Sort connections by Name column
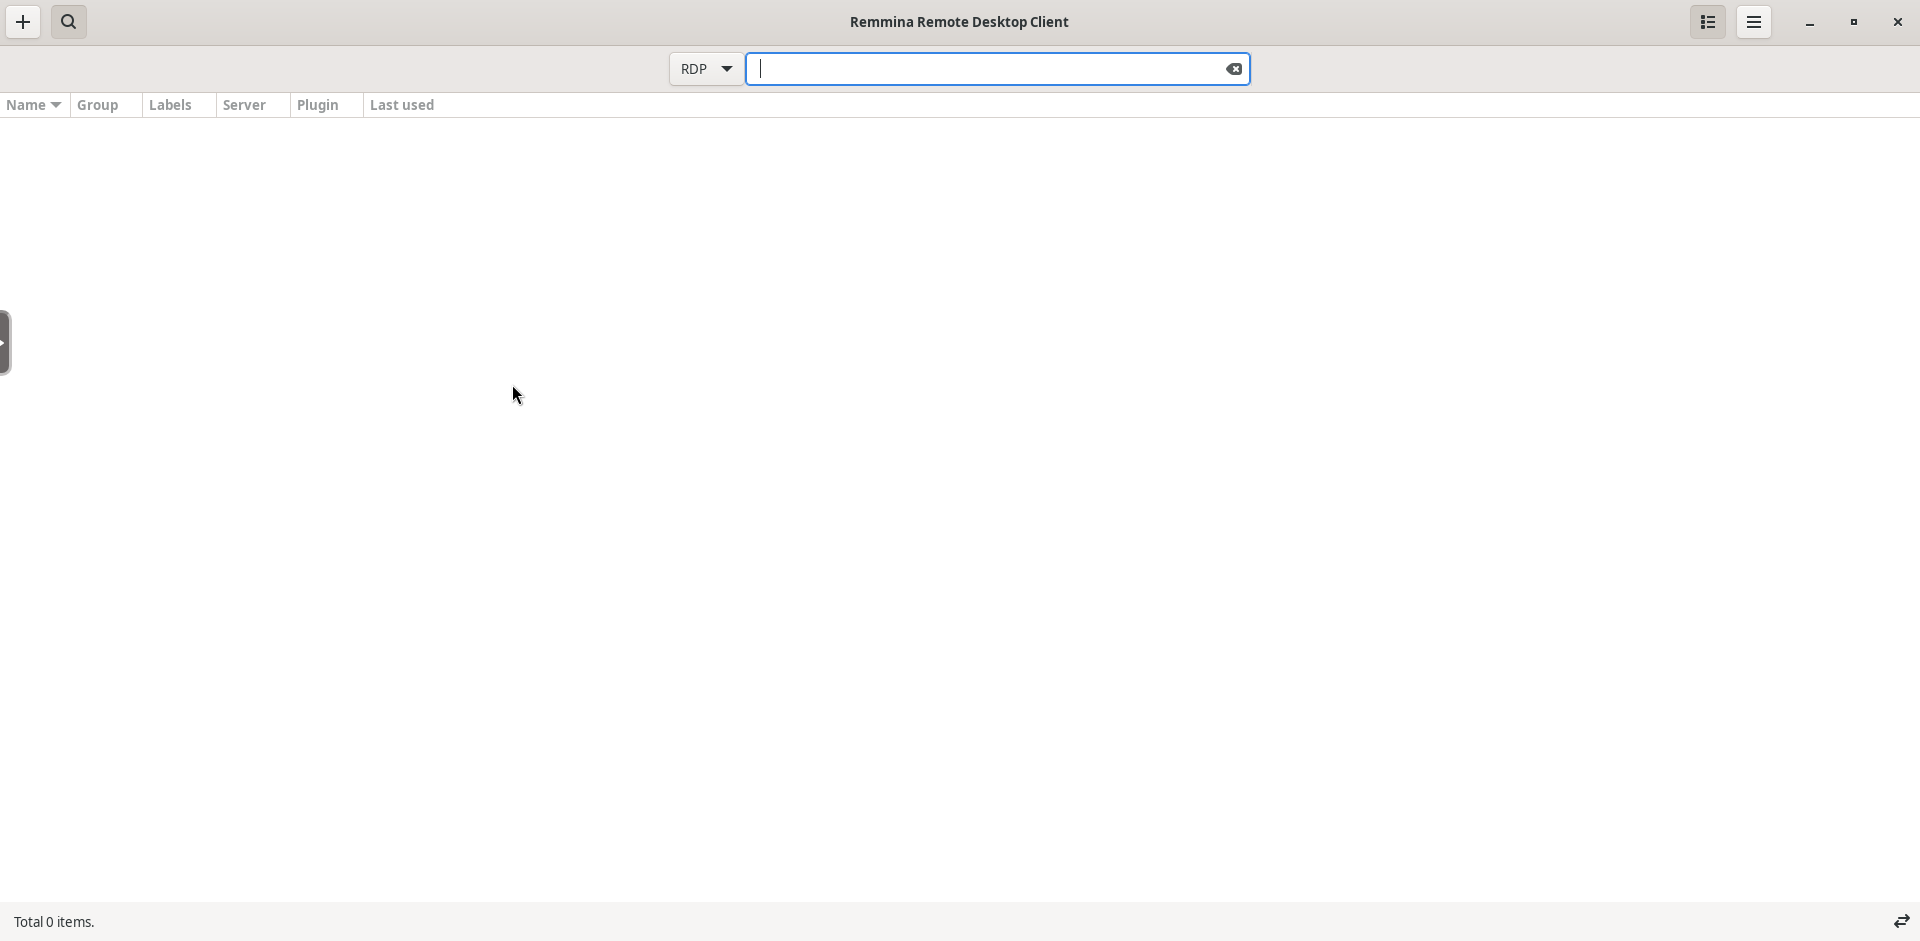The width and height of the screenshot is (1920, 941). (35, 105)
